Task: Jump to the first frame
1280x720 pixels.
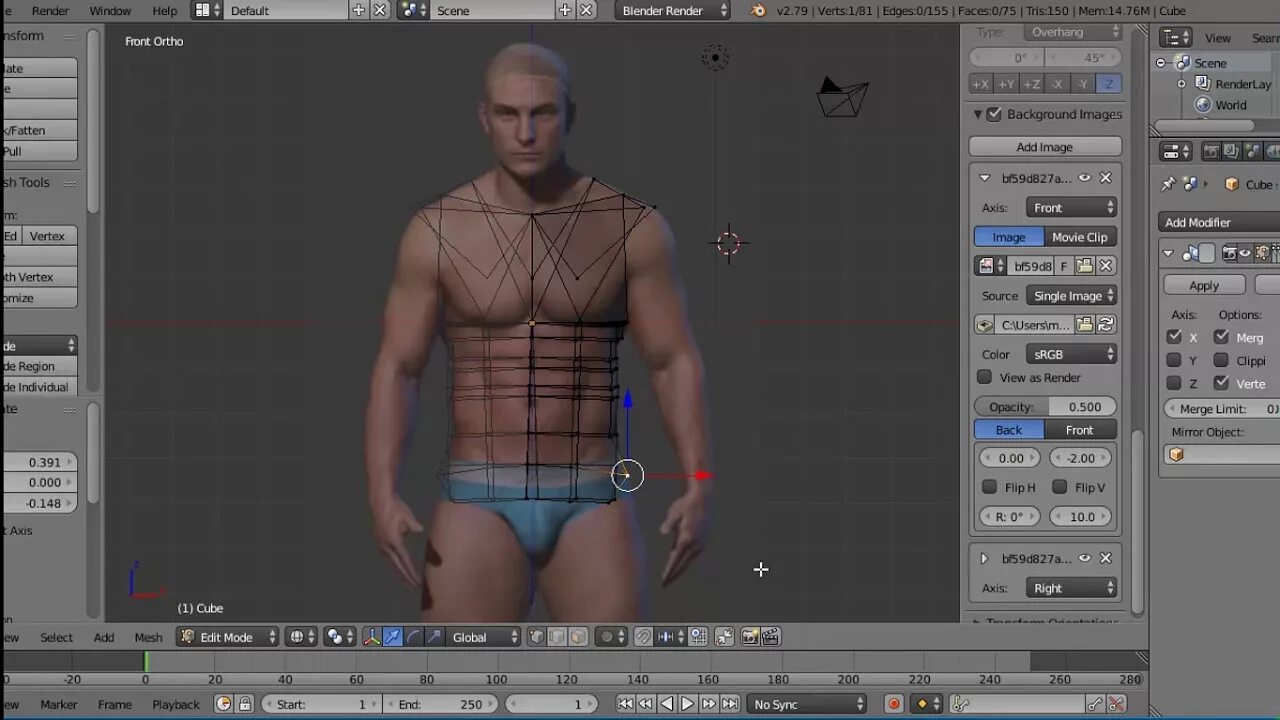Action: pyautogui.click(x=625, y=704)
